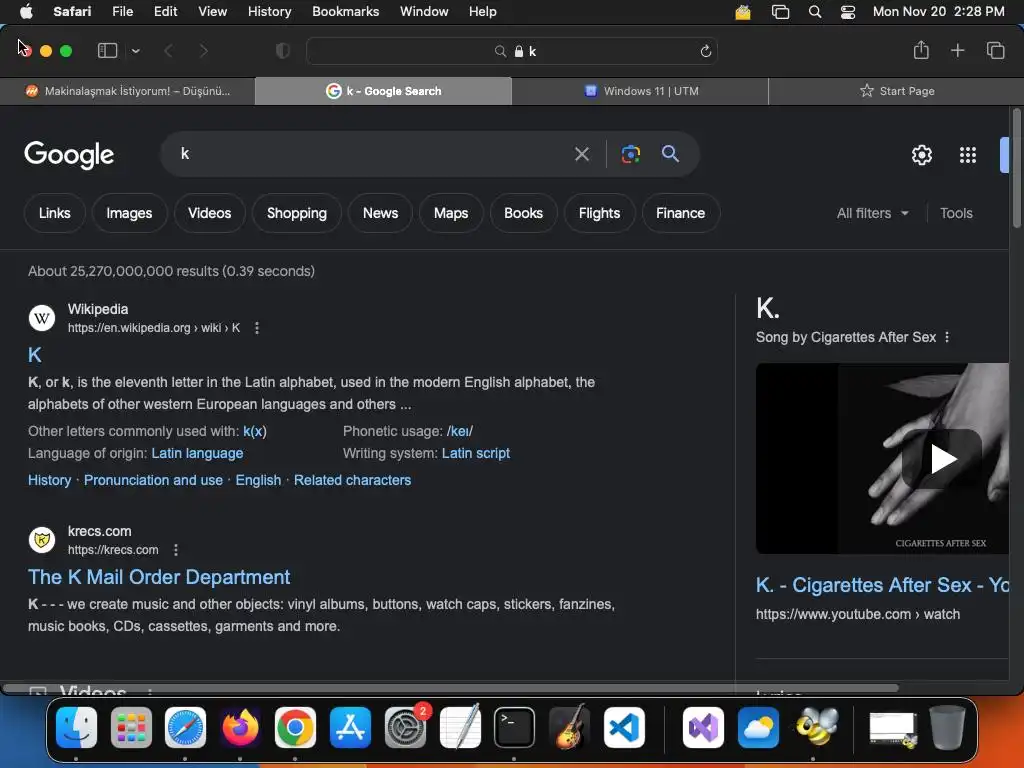Open the Latin language link
This screenshot has width=1024, height=768.
[197, 453]
